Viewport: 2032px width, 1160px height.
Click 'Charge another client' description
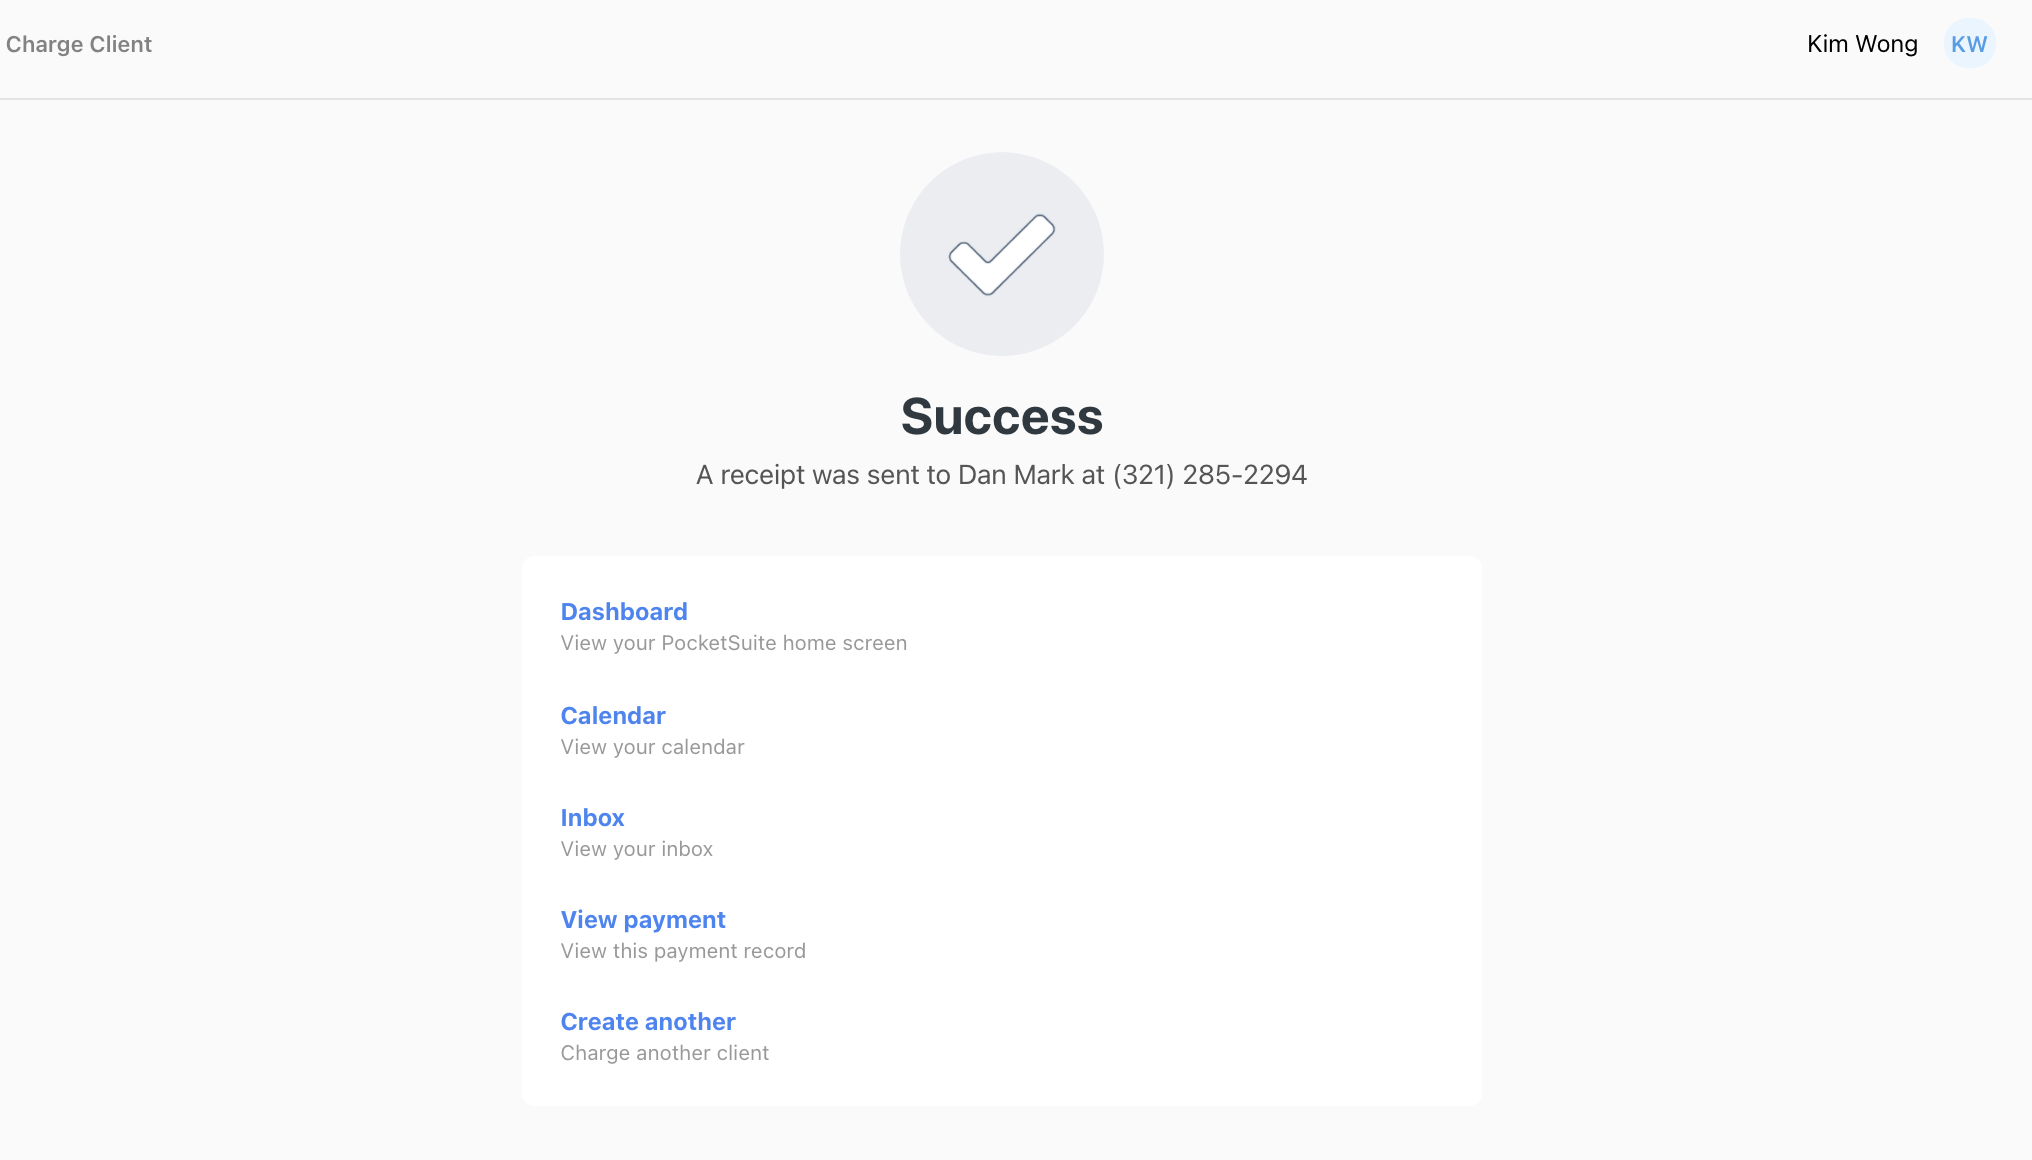point(665,1053)
